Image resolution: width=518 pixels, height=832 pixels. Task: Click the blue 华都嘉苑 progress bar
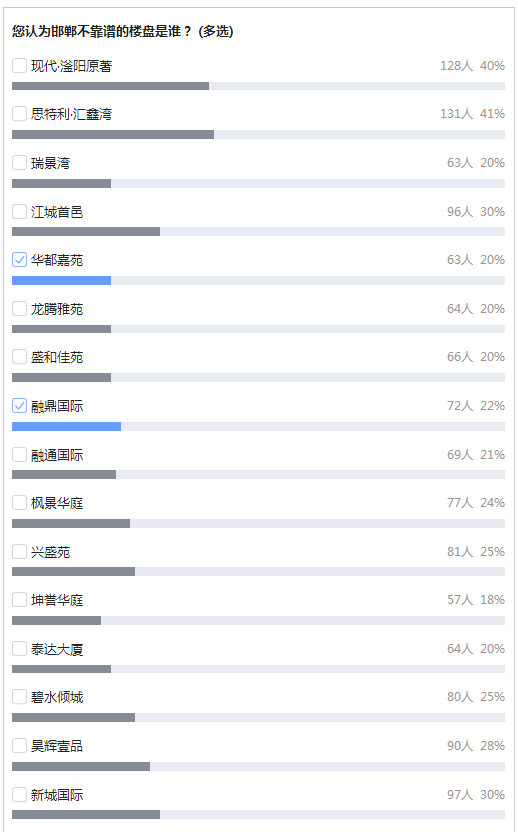click(62, 281)
